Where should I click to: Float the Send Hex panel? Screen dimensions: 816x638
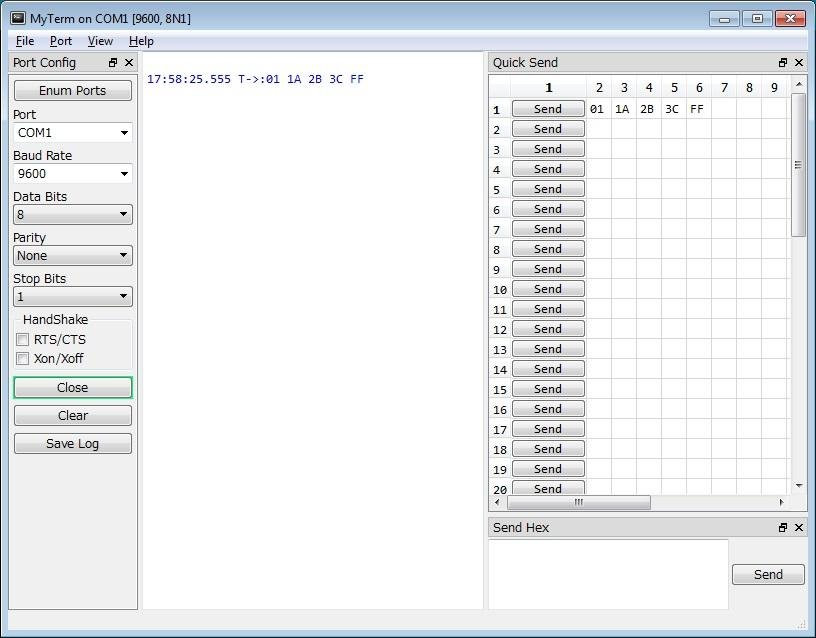click(783, 528)
